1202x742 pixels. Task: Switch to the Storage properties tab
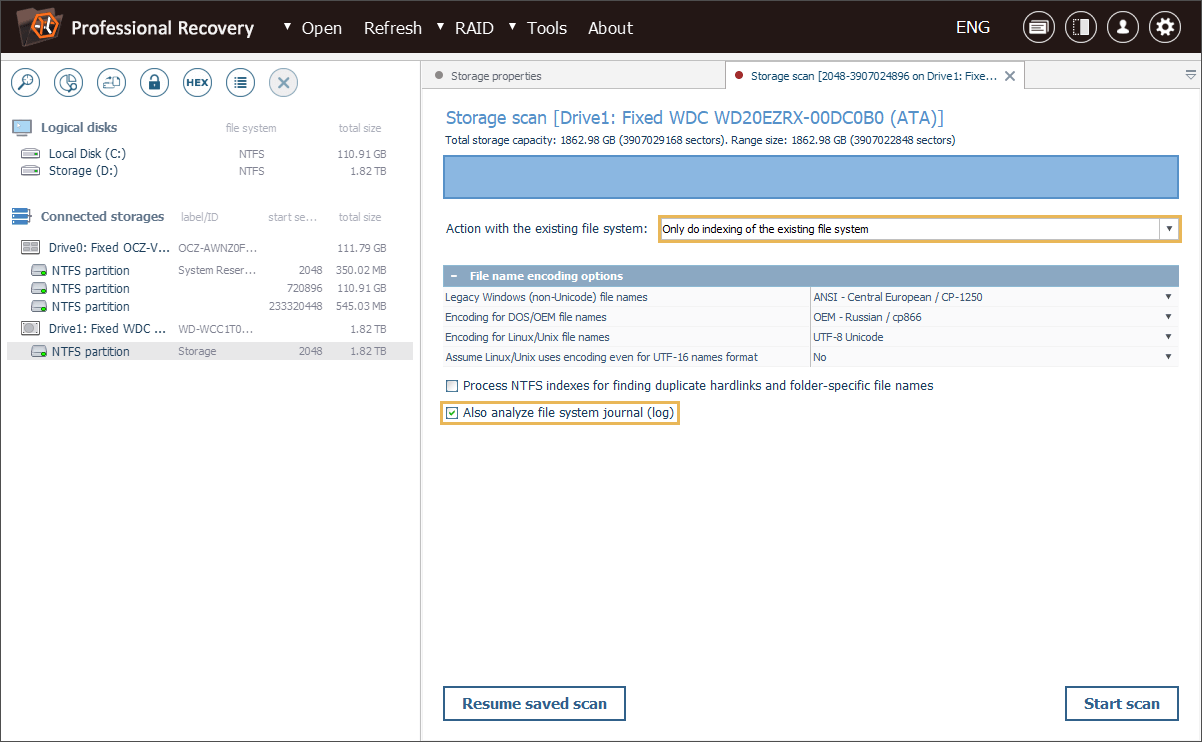coord(496,76)
